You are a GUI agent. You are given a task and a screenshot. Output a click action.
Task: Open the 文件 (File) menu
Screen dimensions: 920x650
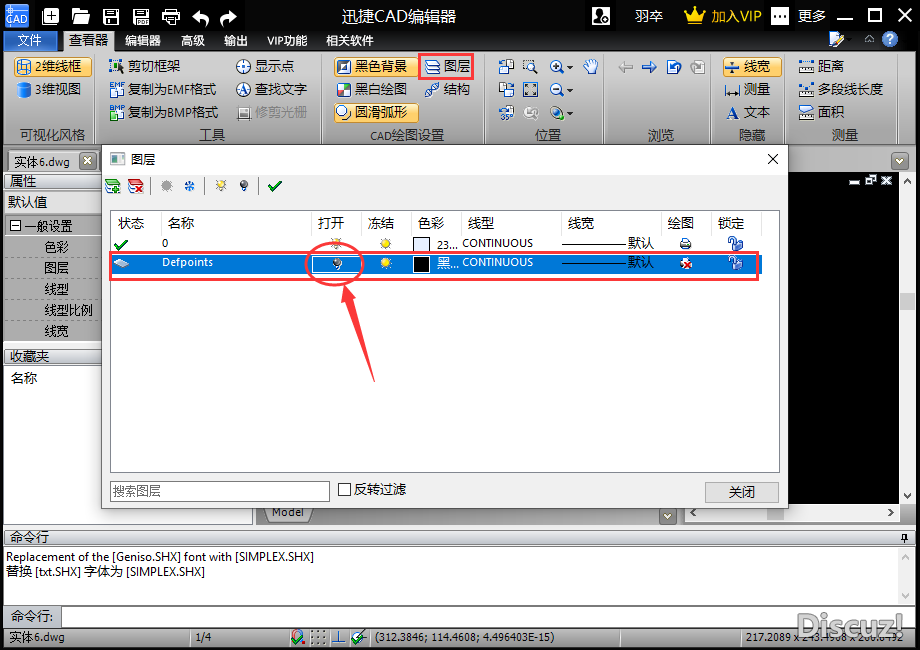coord(30,41)
